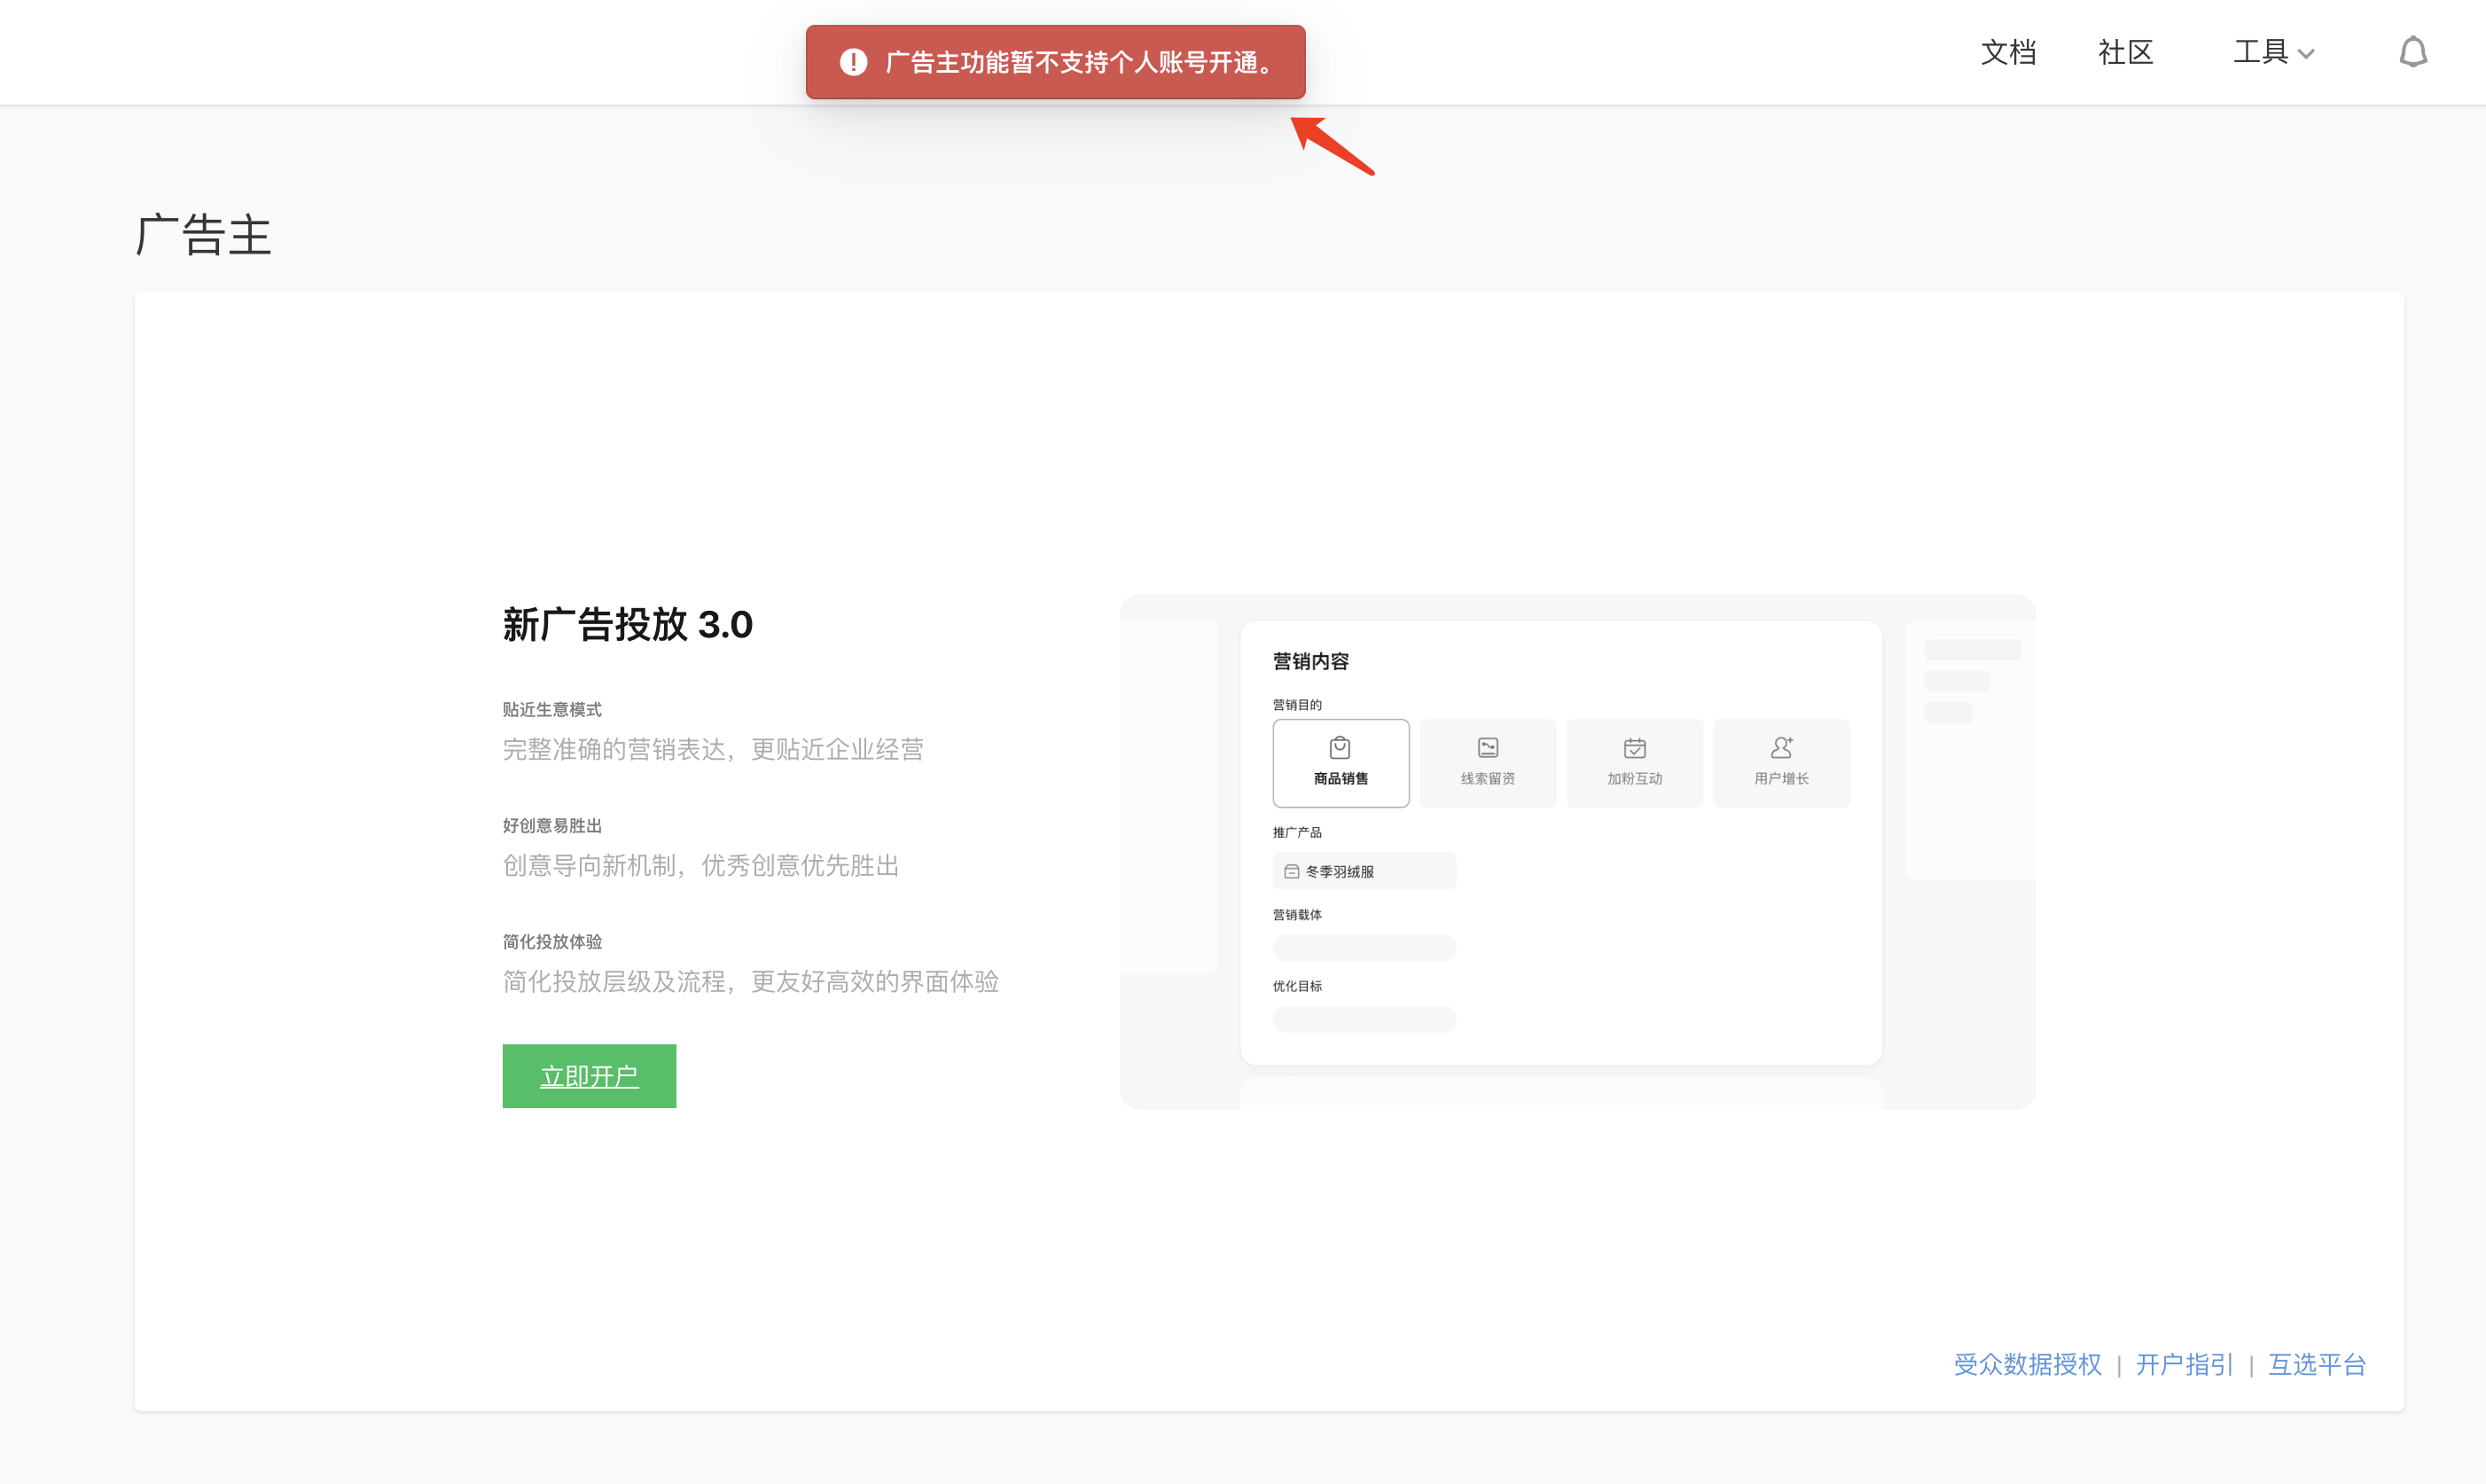The height and width of the screenshot is (1484, 2486).
Task: Open the 互选平台 link
Action: (x=2316, y=1364)
